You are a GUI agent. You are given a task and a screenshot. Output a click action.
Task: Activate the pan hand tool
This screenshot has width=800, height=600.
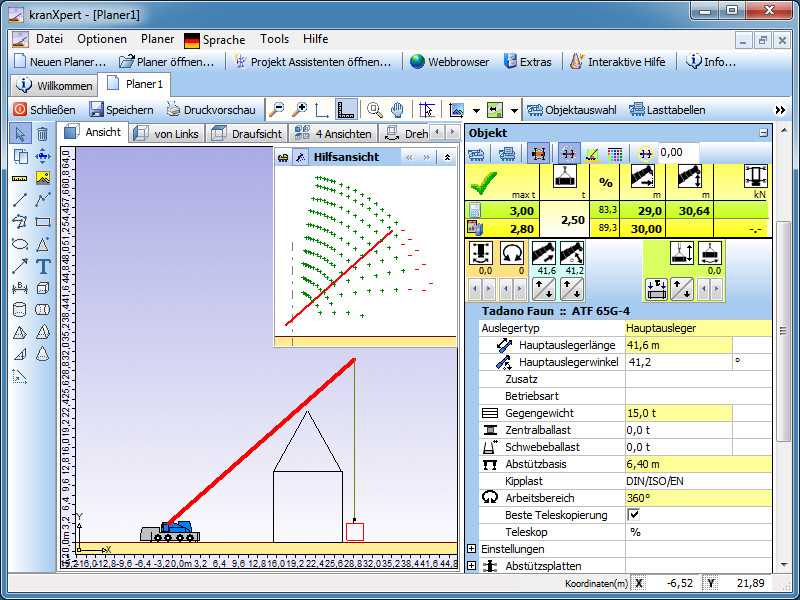(x=397, y=110)
